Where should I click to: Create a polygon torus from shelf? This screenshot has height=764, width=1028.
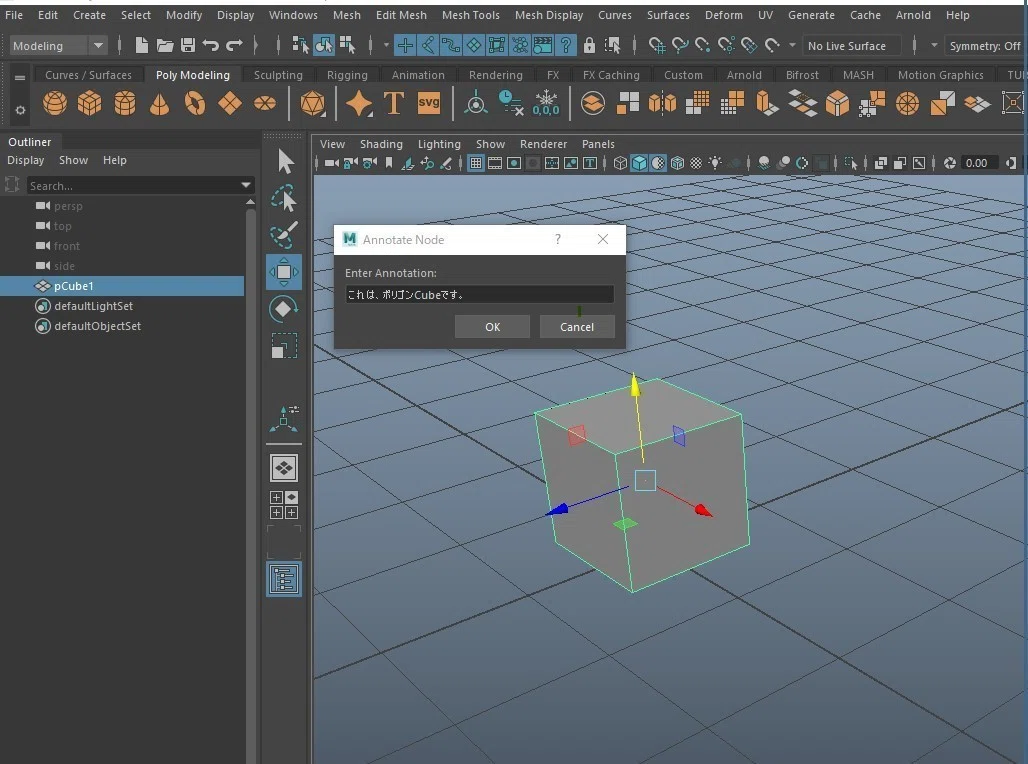(x=195, y=103)
